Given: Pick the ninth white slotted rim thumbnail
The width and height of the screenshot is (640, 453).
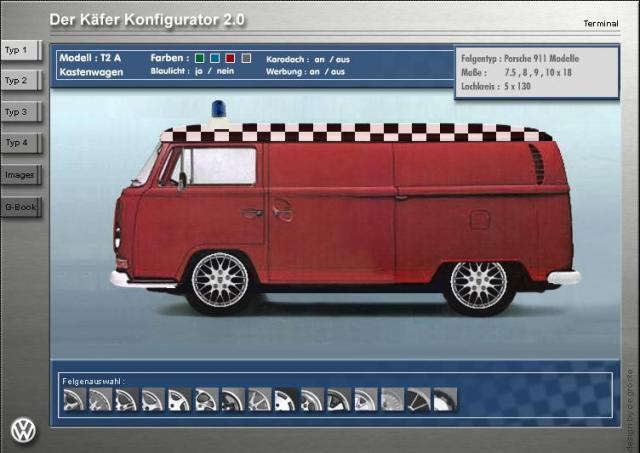Looking at the screenshot, I should click(x=285, y=399).
